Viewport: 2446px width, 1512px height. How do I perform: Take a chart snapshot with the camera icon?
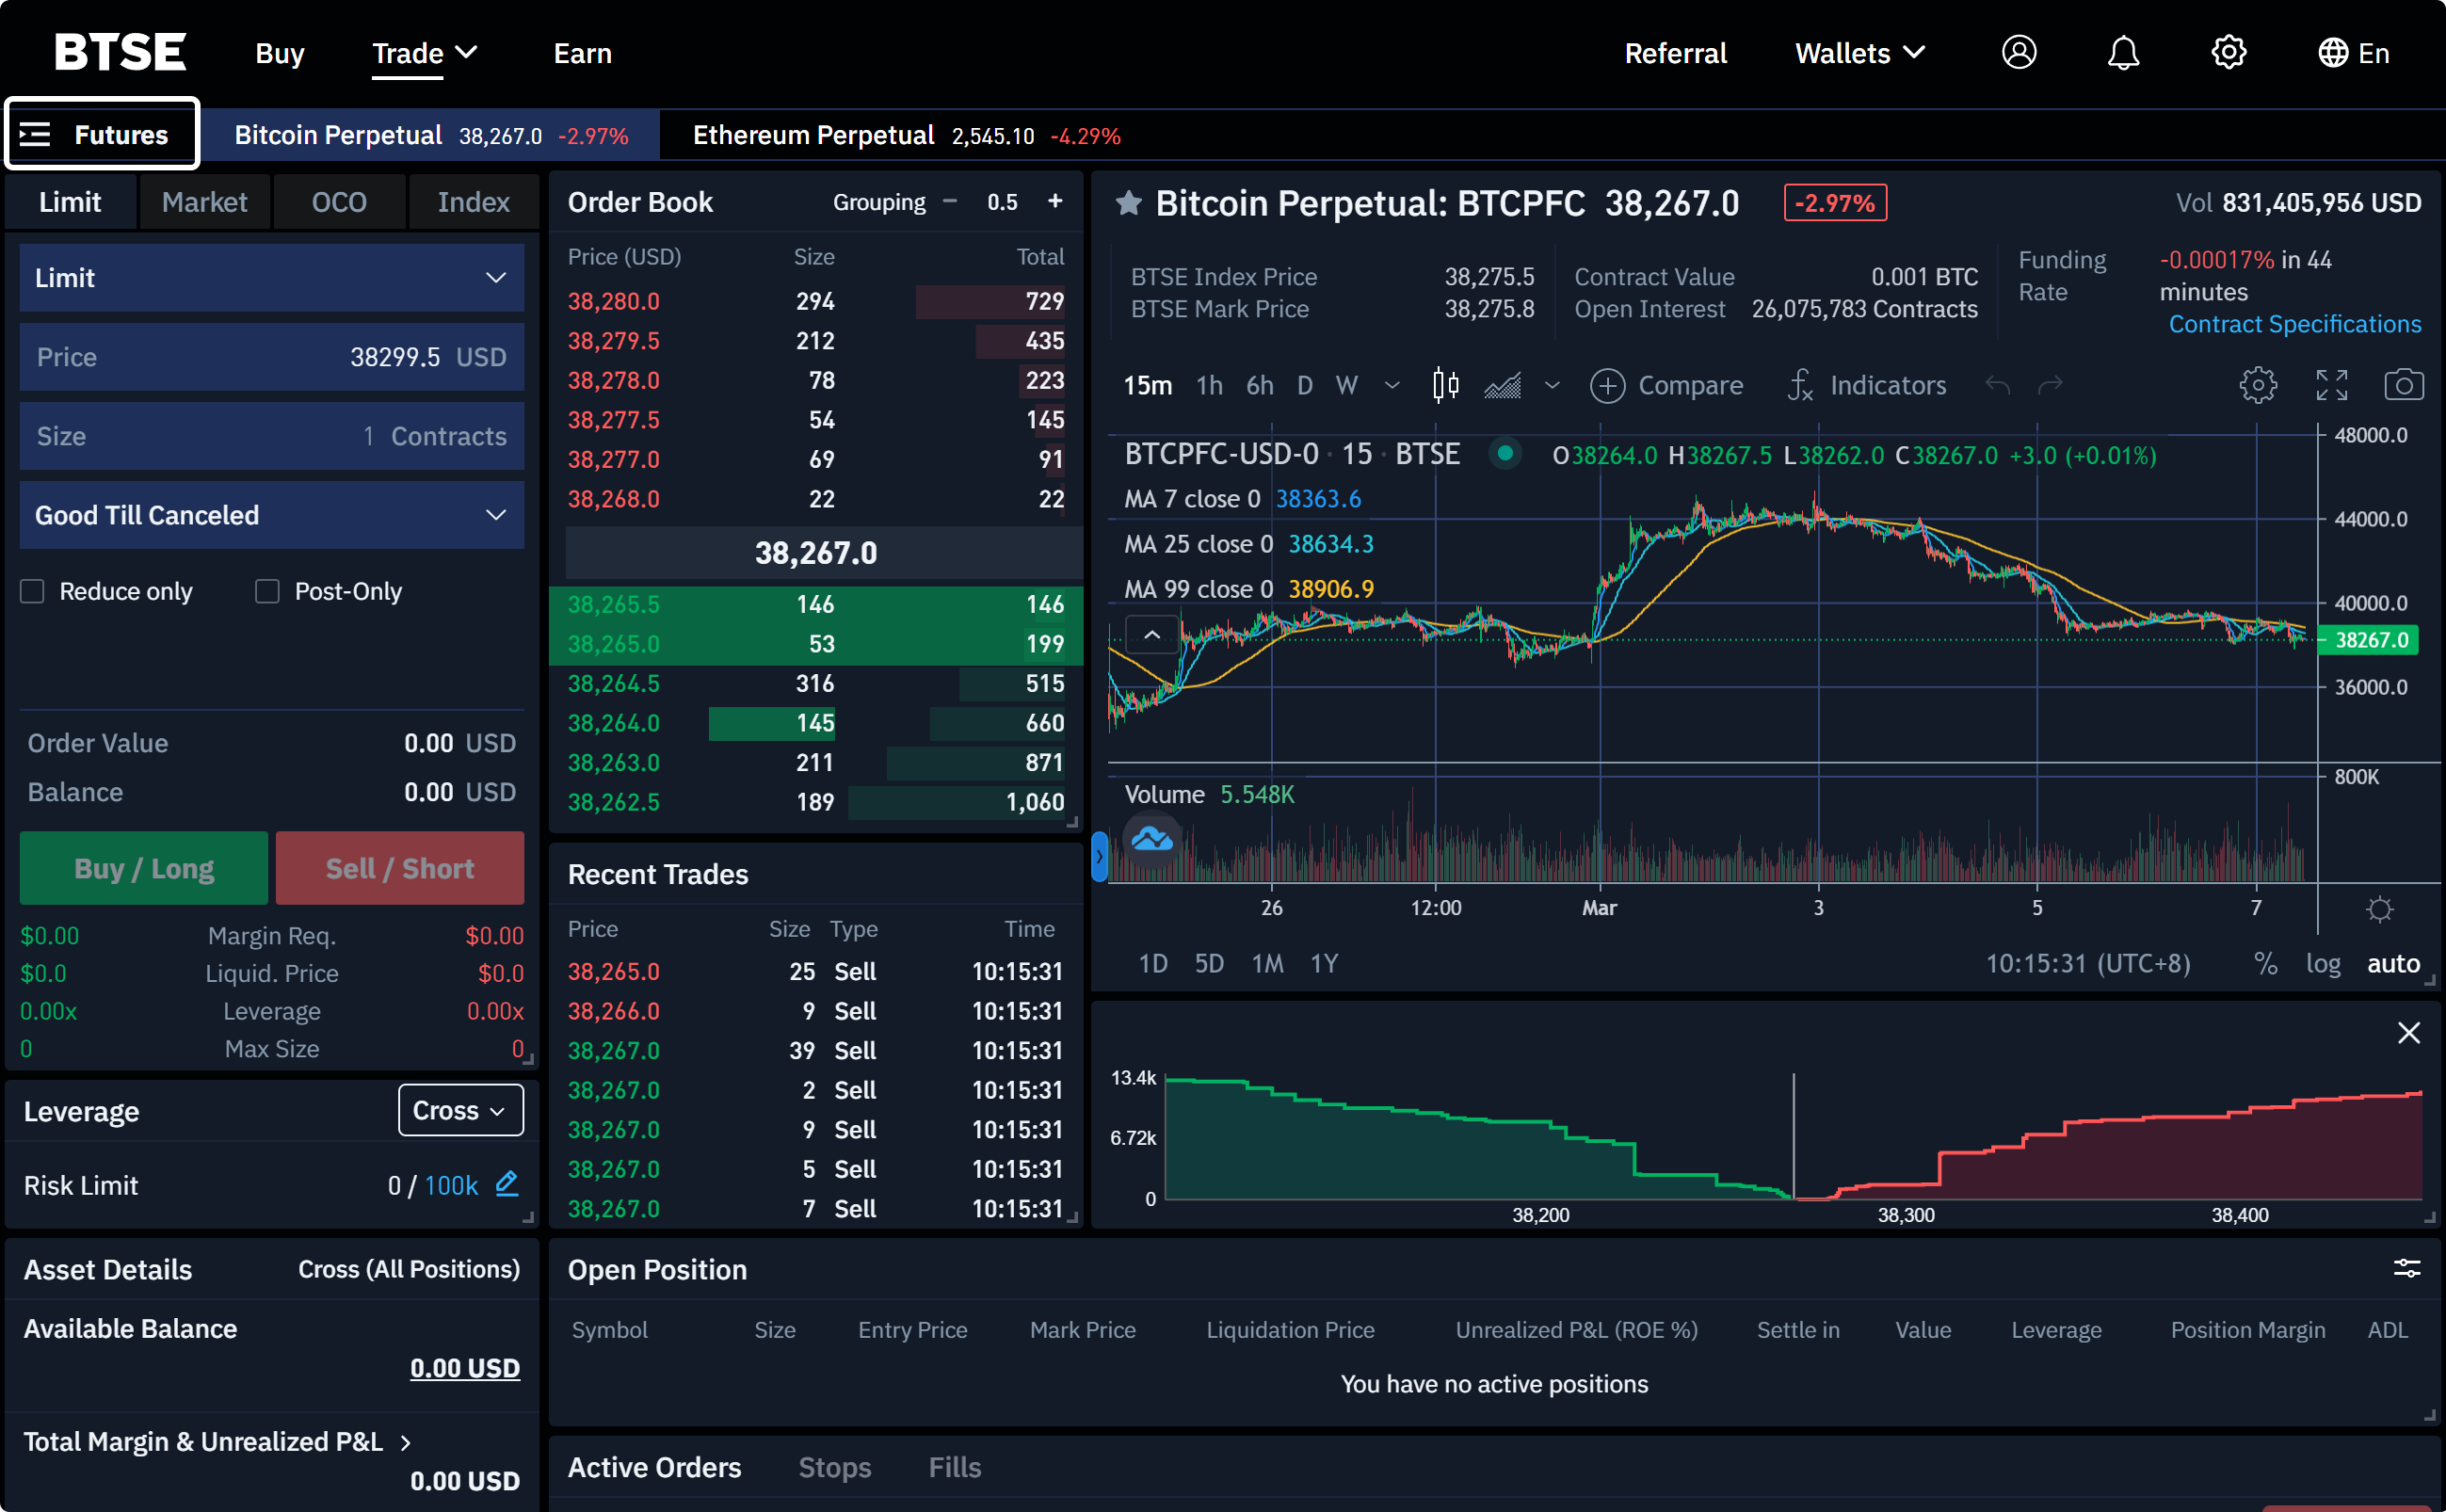point(2403,385)
